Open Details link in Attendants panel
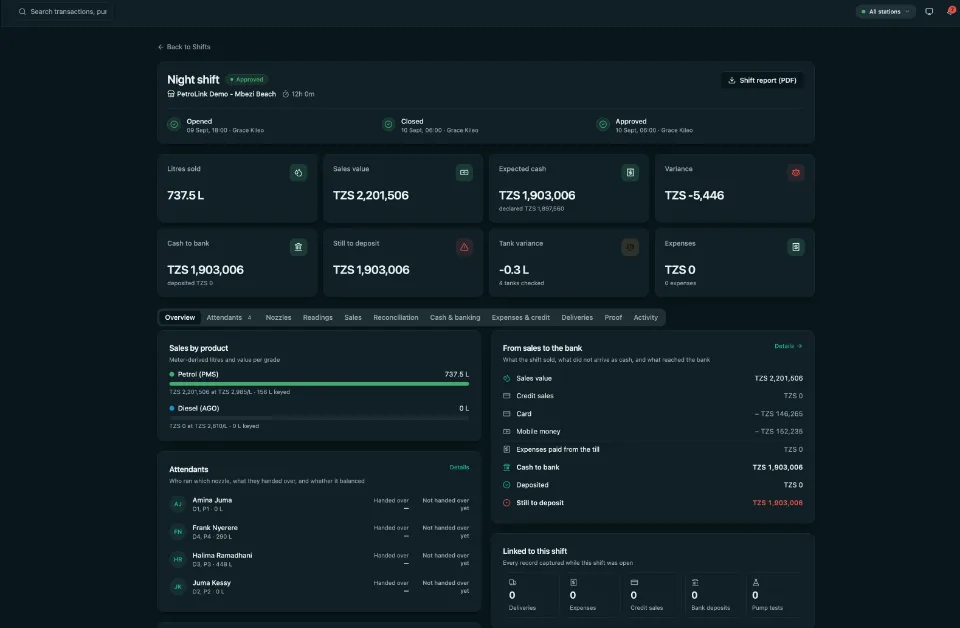This screenshot has width=960, height=628. coord(459,468)
